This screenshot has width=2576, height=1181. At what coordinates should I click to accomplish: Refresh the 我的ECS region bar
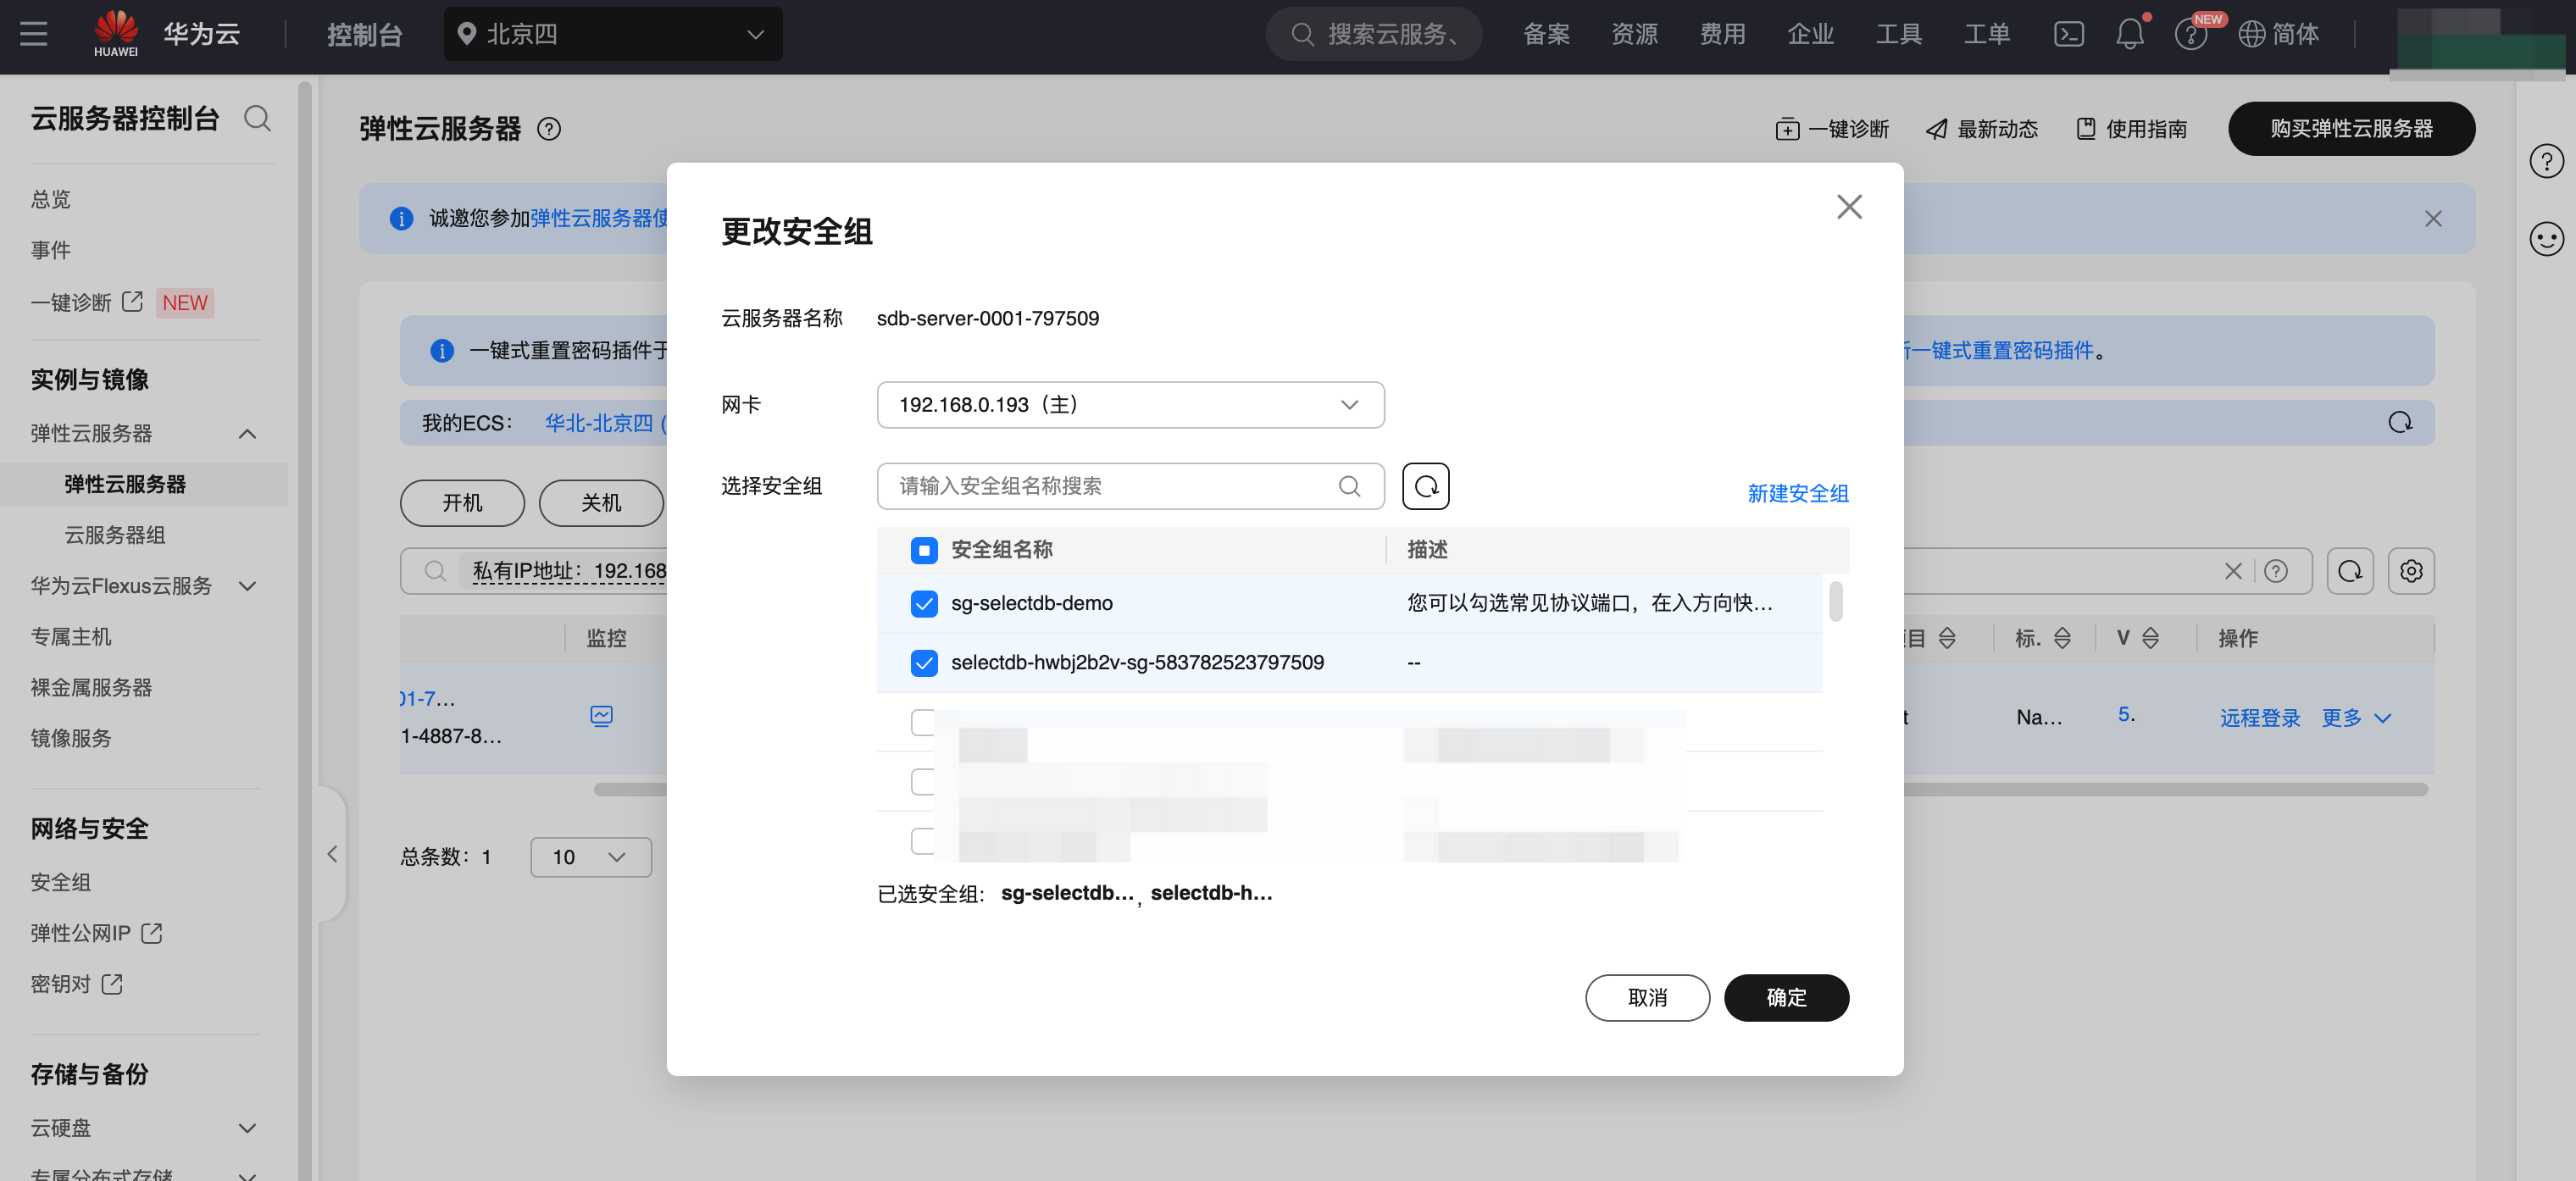pyautogui.click(x=2400, y=423)
